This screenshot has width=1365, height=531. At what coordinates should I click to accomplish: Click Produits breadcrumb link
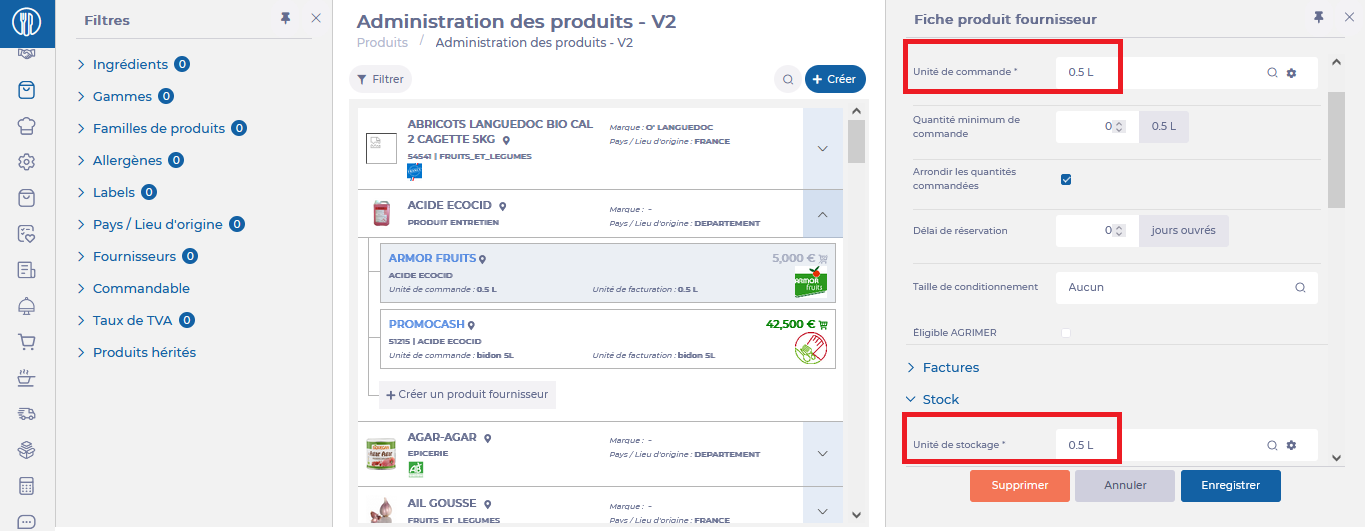click(x=382, y=43)
